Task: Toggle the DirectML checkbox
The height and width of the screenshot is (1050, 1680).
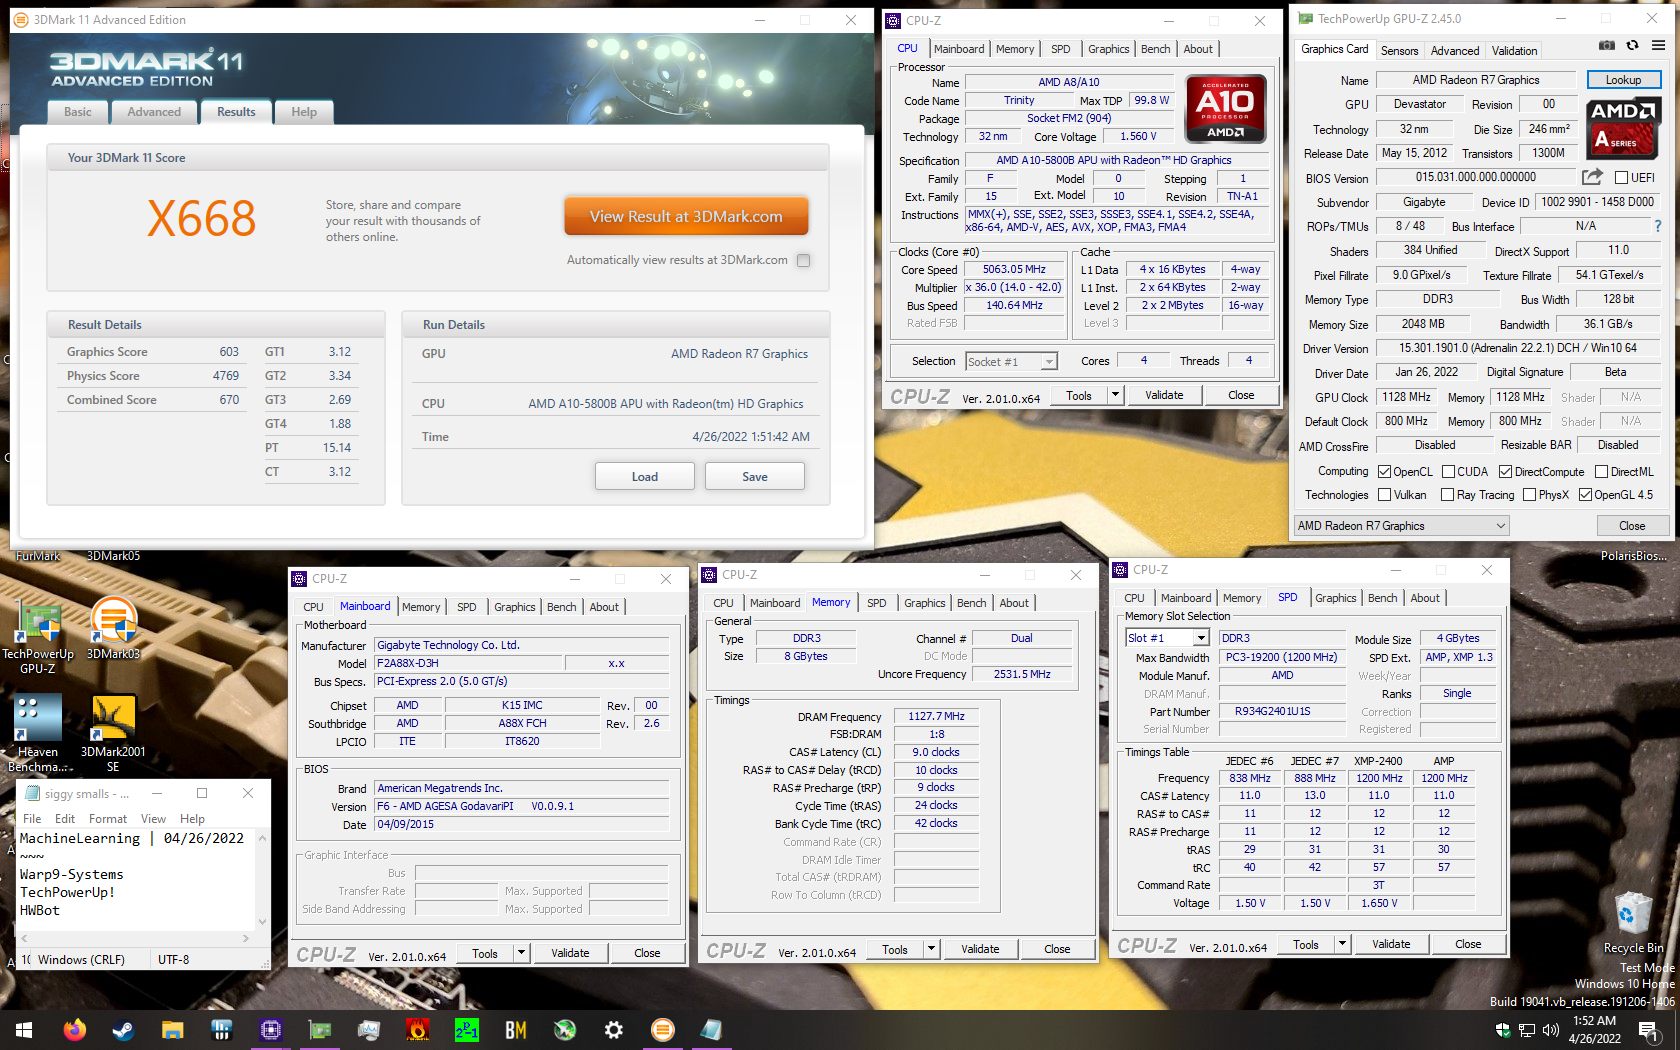Action: [x=1602, y=472]
